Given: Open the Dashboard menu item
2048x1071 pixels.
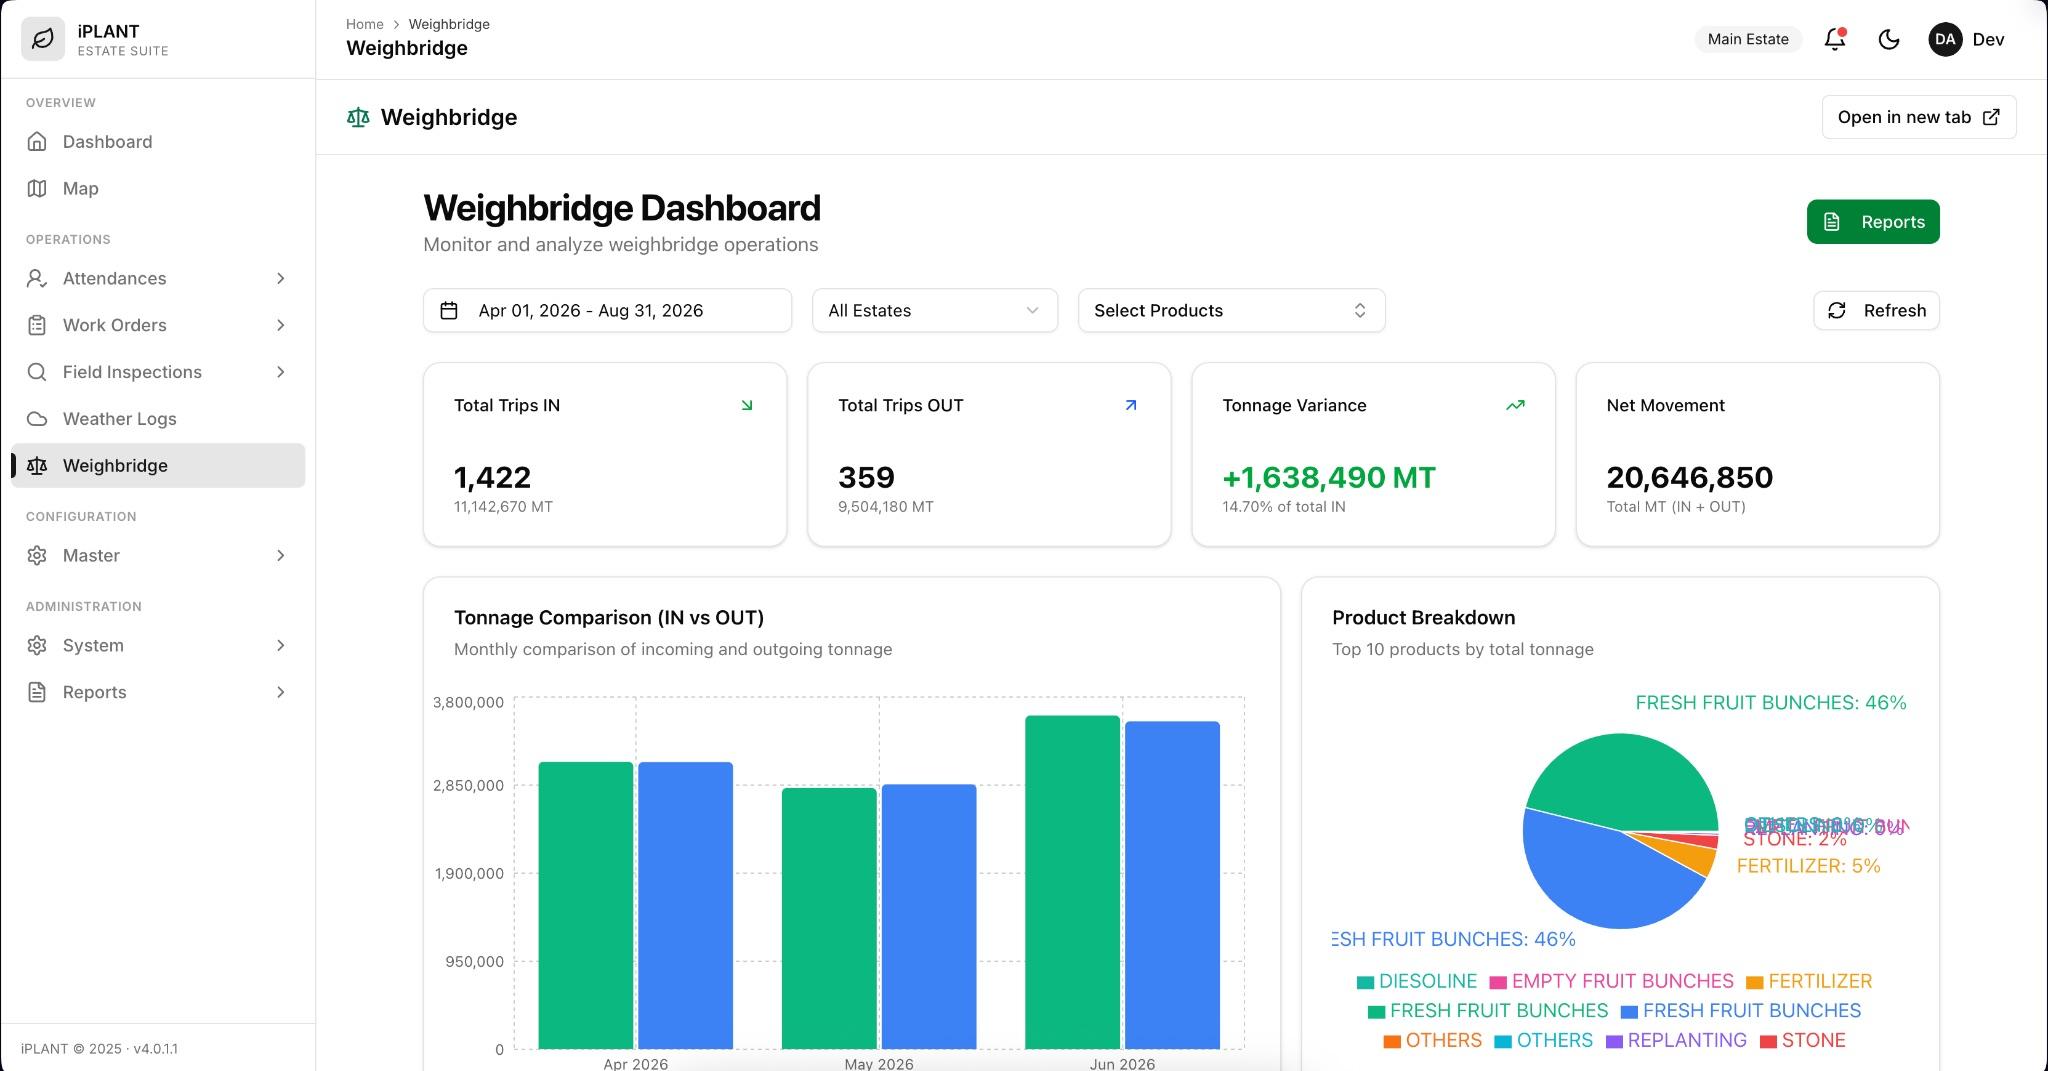Looking at the screenshot, I should pyautogui.click(x=158, y=142).
